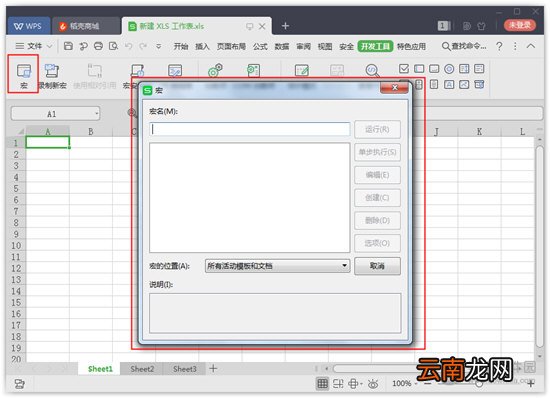Click 取消 in the macro dialog
Image resolution: width=550 pixels, height=398 pixels.
(377, 266)
